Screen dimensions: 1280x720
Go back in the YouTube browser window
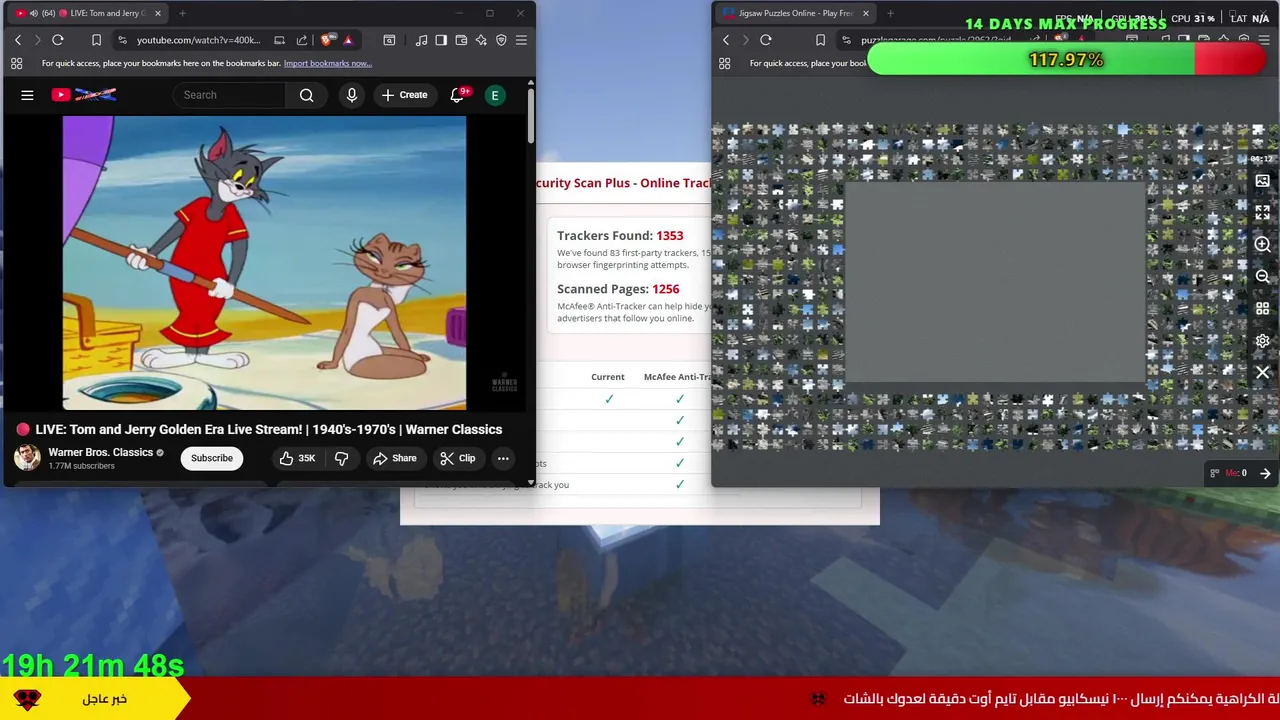coord(18,40)
